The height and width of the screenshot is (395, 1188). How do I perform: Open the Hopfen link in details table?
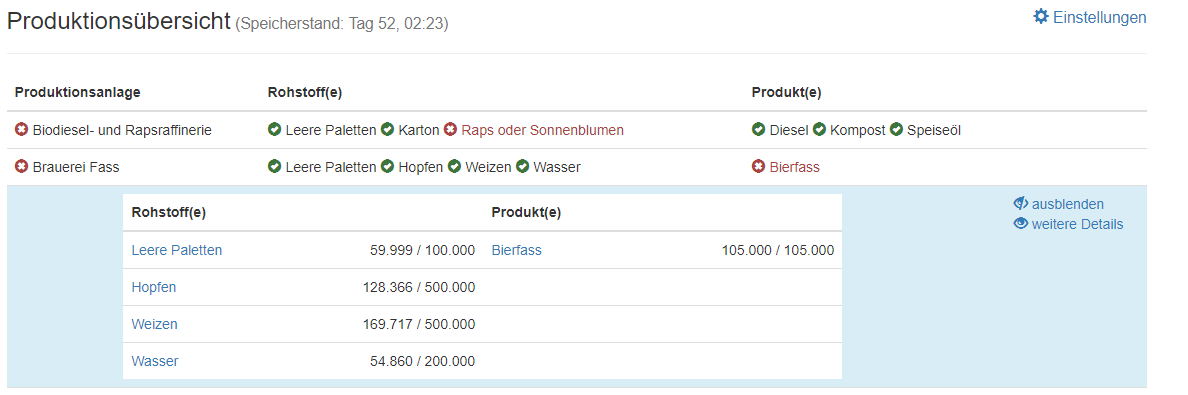pos(154,287)
